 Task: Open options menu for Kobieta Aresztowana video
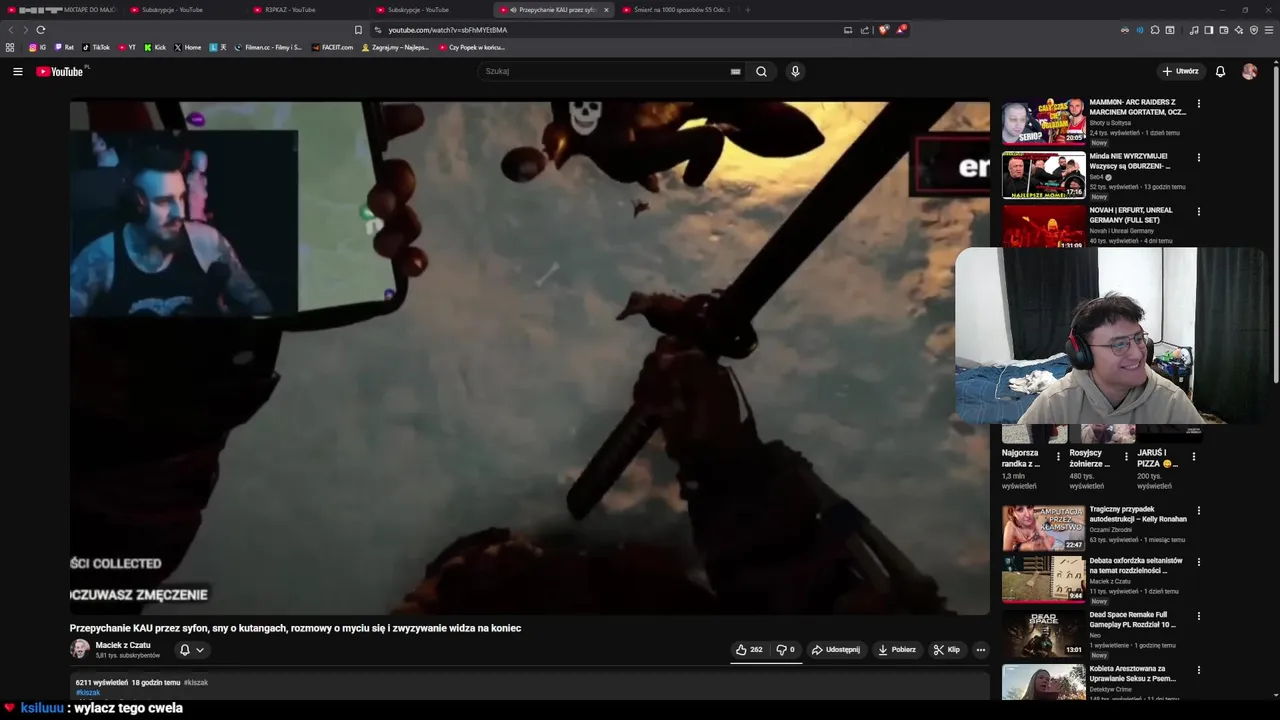pyautogui.click(x=1198, y=670)
